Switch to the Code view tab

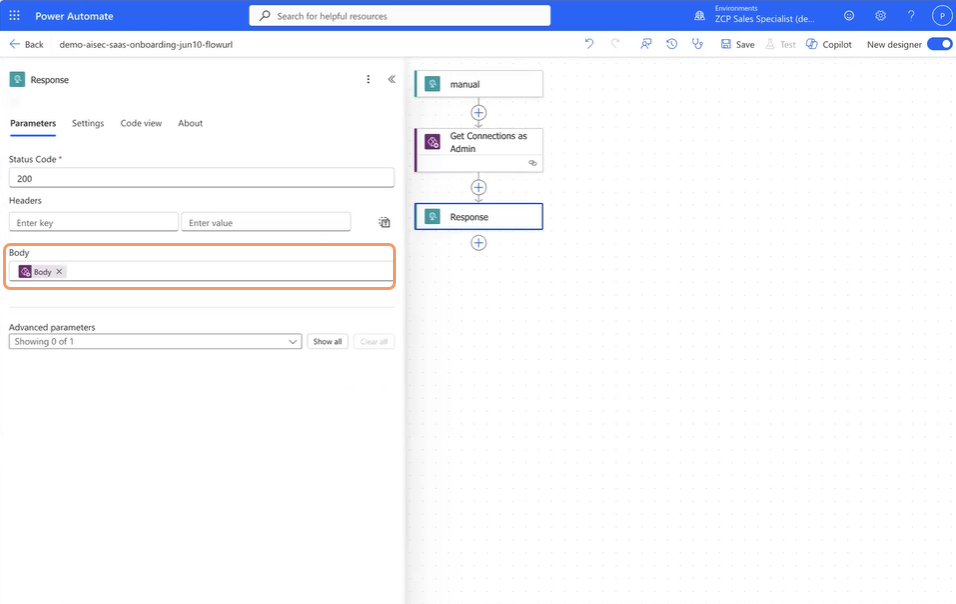[141, 123]
